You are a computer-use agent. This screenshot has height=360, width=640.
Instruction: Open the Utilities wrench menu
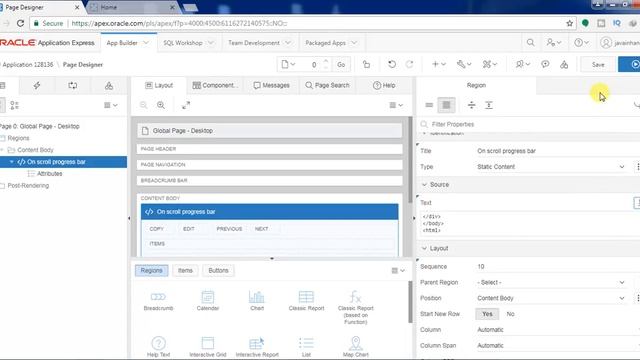click(x=464, y=64)
